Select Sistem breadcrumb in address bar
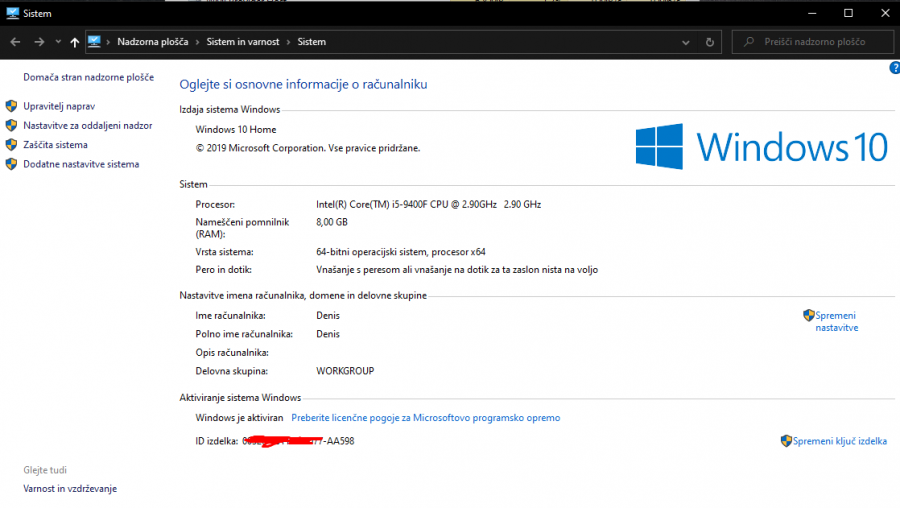 312,42
